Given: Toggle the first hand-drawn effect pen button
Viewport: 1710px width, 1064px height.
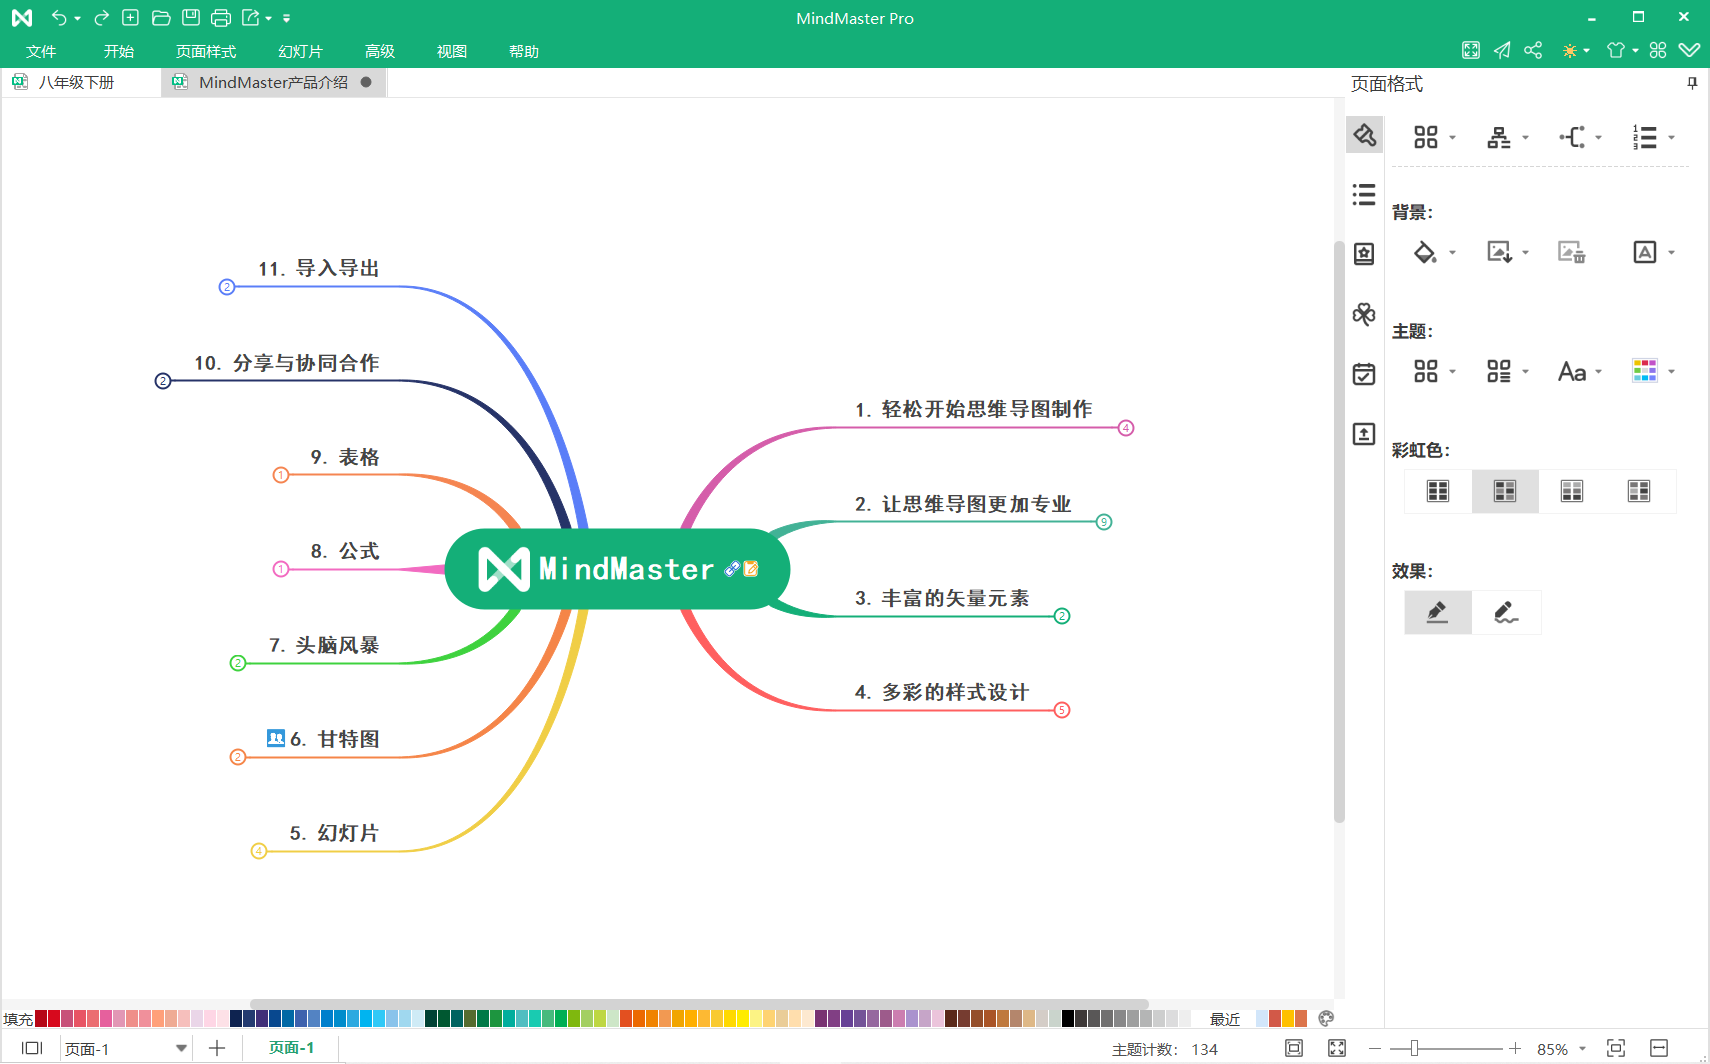Looking at the screenshot, I should tap(1438, 612).
